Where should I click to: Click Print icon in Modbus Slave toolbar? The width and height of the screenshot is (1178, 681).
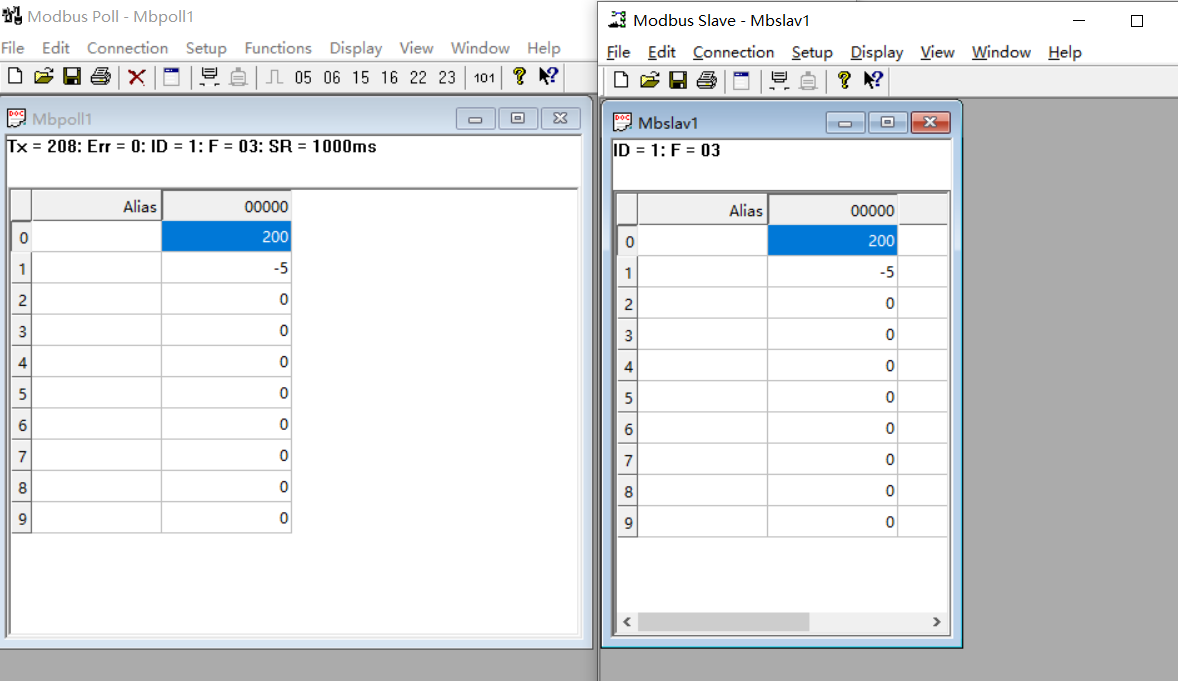click(706, 81)
